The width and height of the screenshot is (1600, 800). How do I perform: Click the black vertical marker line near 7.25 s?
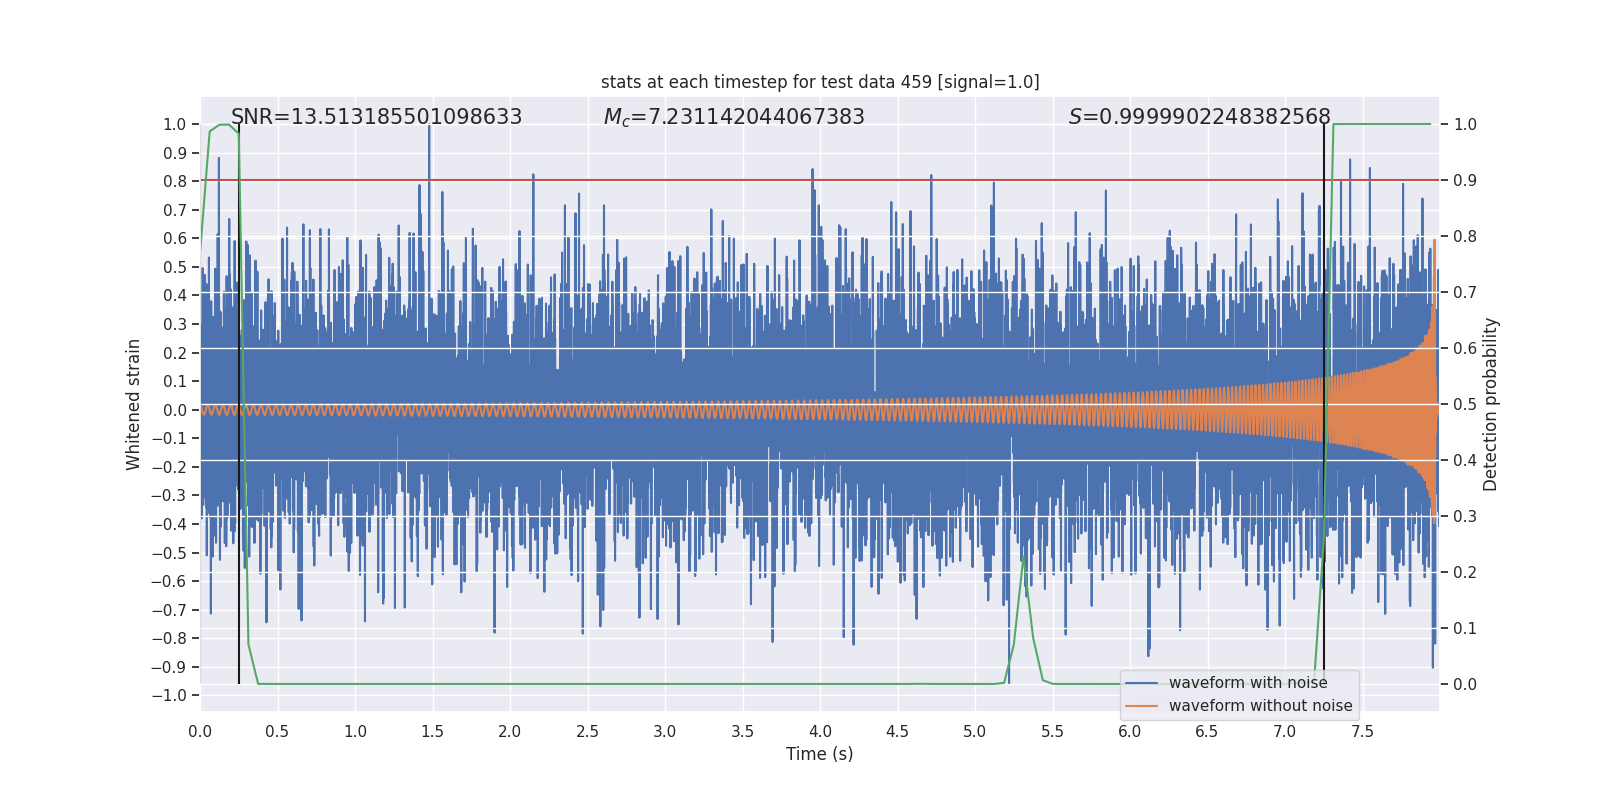pyautogui.click(x=1324, y=404)
